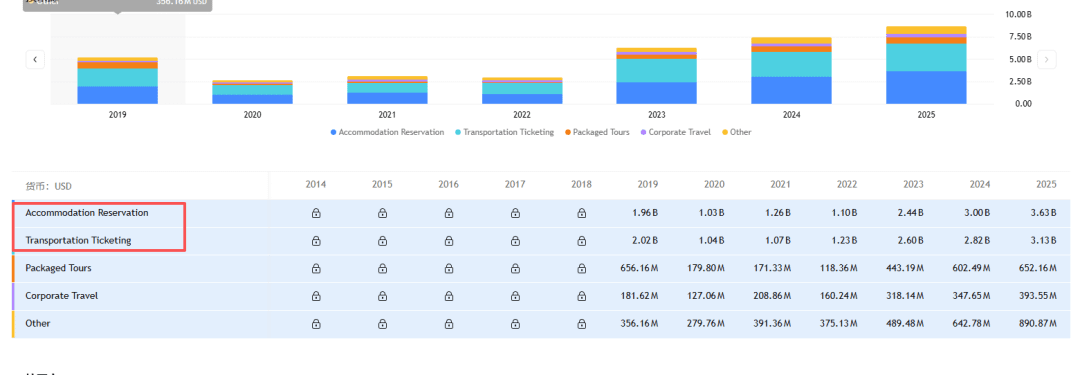The image size is (1080, 375).
Task: Click lock icon for Corporate Travel 2014
Action: [x=316, y=296]
